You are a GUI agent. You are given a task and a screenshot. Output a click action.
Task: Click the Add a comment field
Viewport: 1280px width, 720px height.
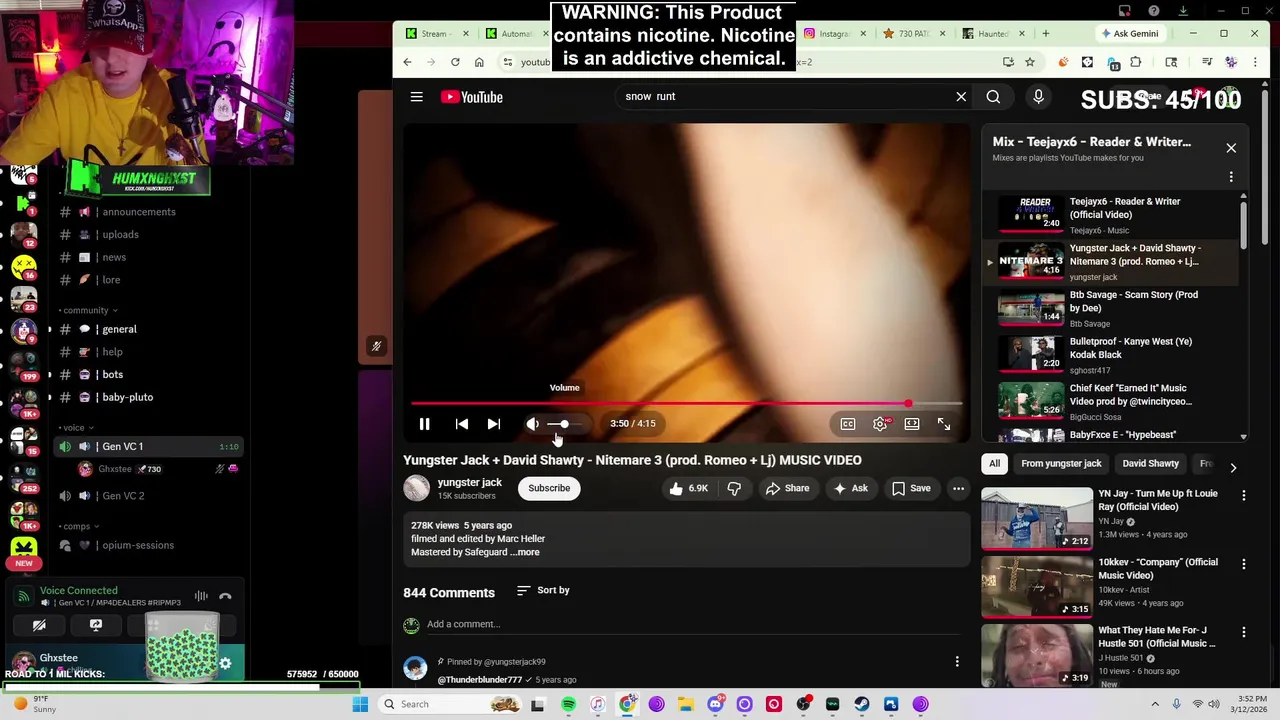coord(693,624)
